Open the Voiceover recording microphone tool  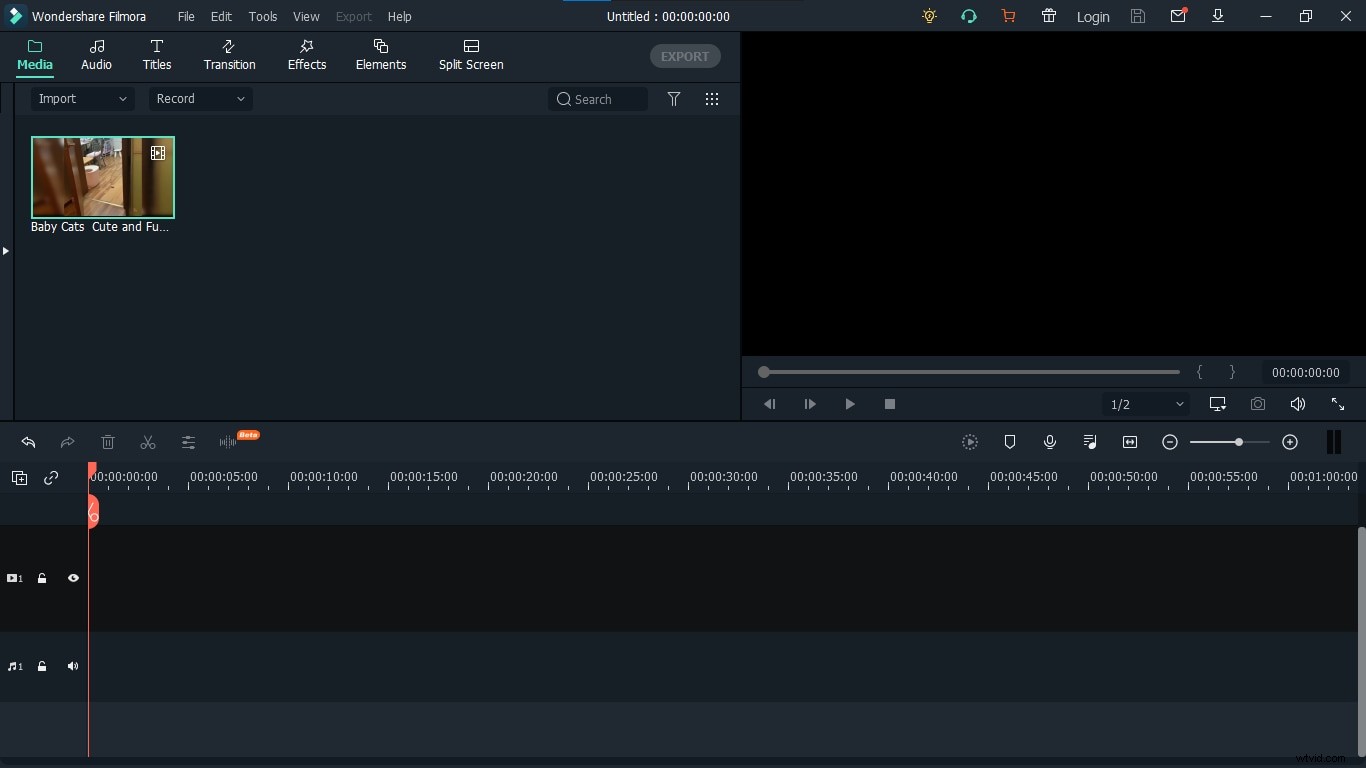click(1050, 443)
